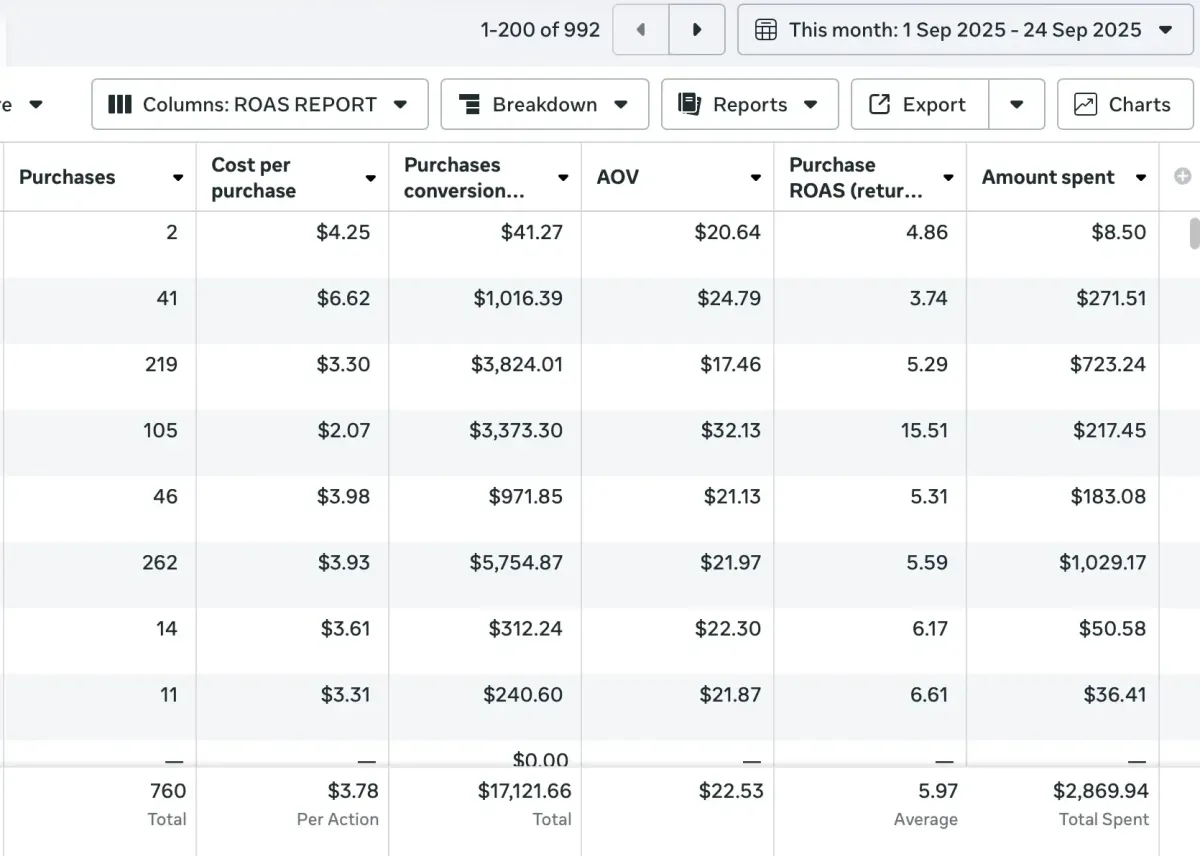This screenshot has width=1200, height=856.
Task: Open the Purchases column menu arrow
Action: [x=178, y=178]
